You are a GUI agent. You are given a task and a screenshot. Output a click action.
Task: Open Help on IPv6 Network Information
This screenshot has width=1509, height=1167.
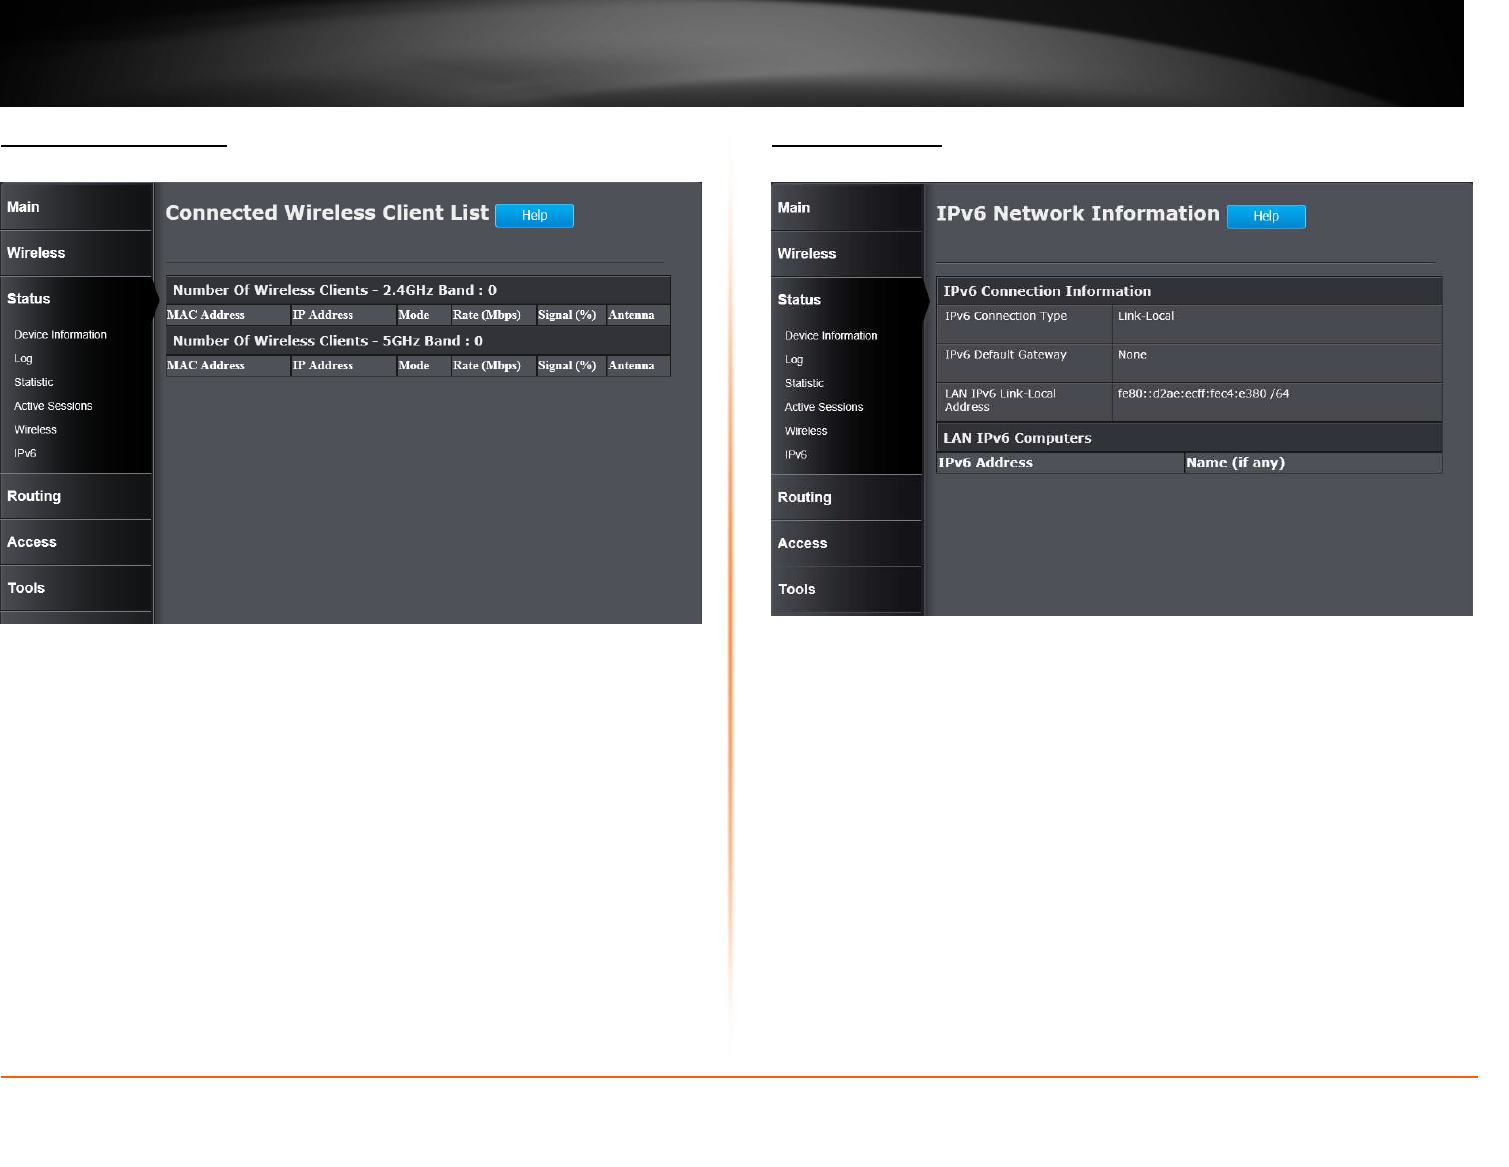pos(1266,217)
